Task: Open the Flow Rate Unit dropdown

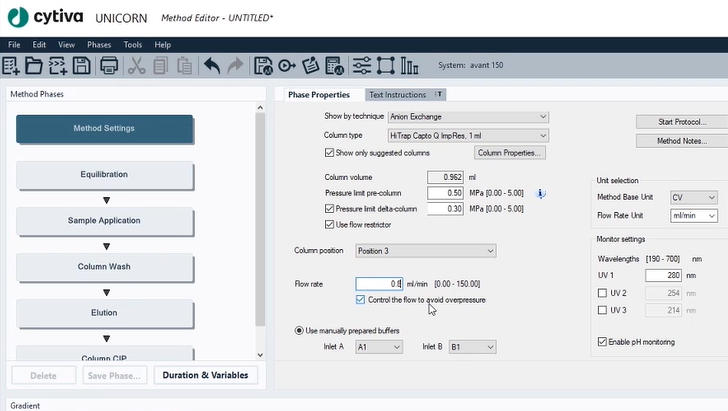Action: click(x=693, y=216)
